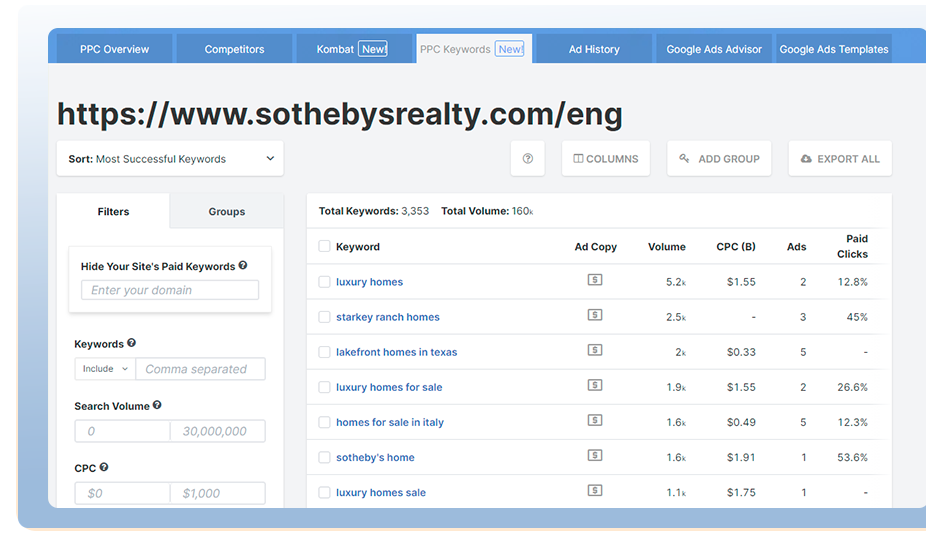
Task: Click the Total Volume: 160k text
Action: (x=487, y=211)
